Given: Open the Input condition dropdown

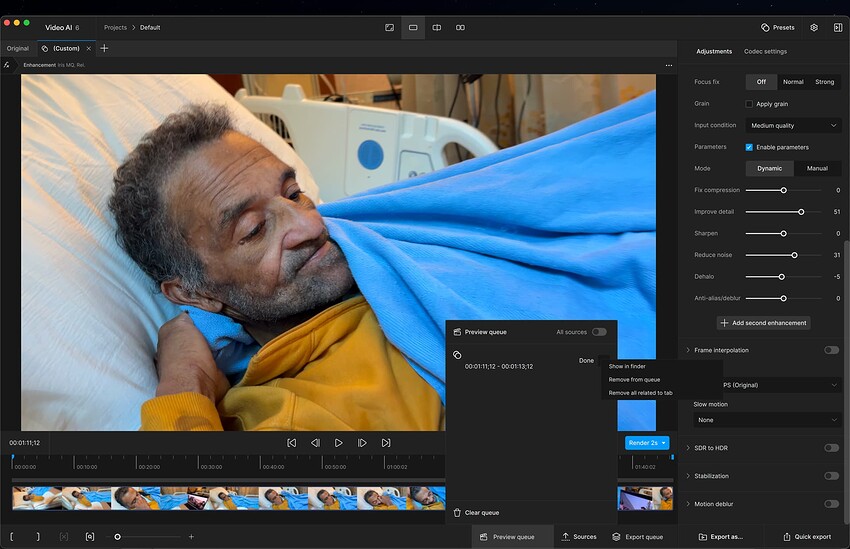Looking at the screenshot, I should (793, 126).
